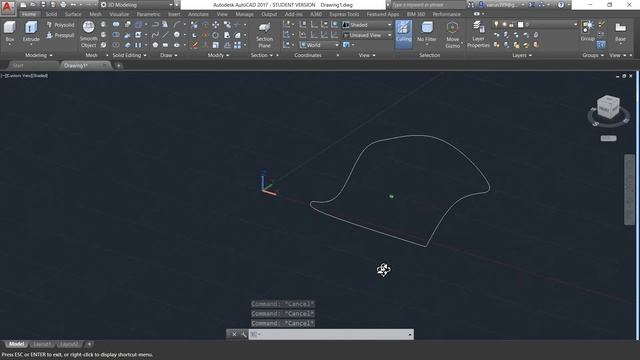Click the Save icon in Quick Access toolbar
Screen dimensions: 640x360
(43, 5)
